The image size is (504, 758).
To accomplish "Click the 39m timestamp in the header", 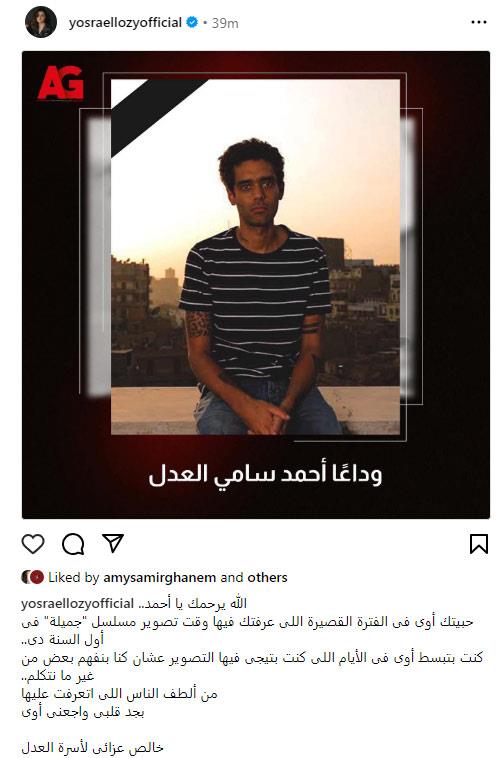I will coord(225,23).
